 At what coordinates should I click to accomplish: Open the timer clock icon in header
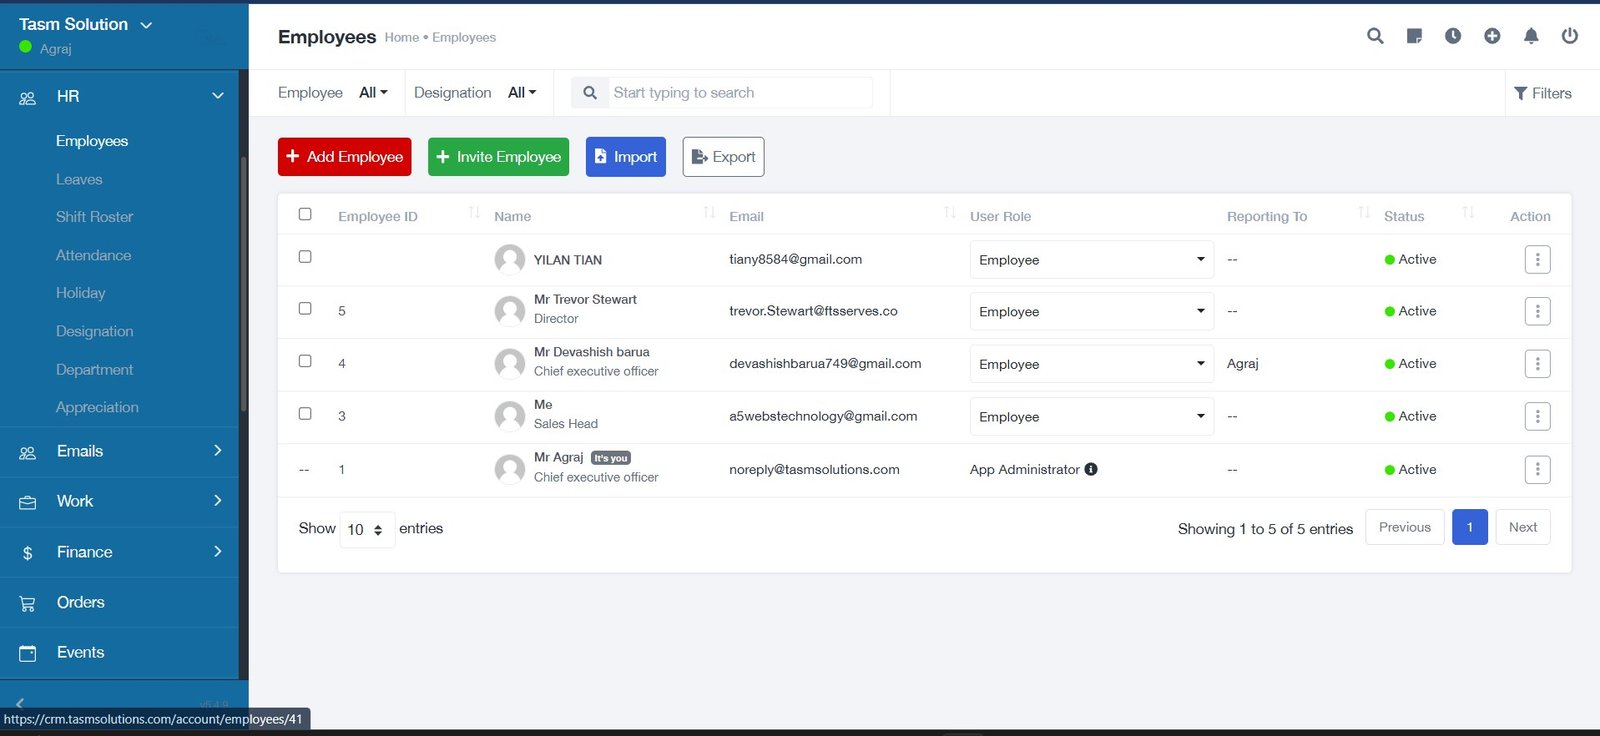[1453, 36]
